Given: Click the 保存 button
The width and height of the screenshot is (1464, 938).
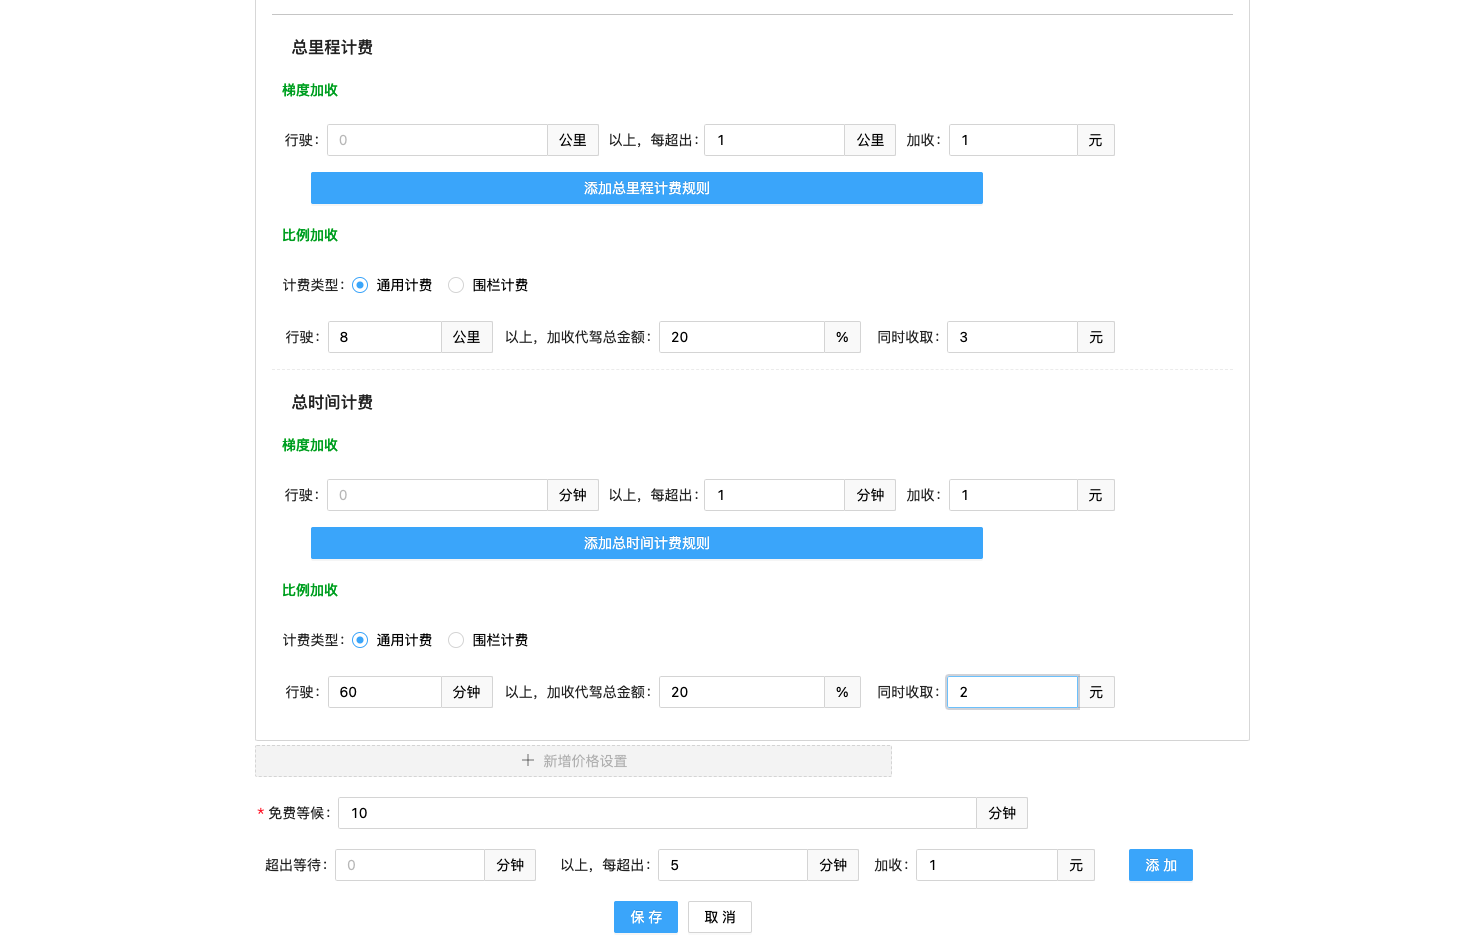Looking at the screenshot, I should pos(646,917).
